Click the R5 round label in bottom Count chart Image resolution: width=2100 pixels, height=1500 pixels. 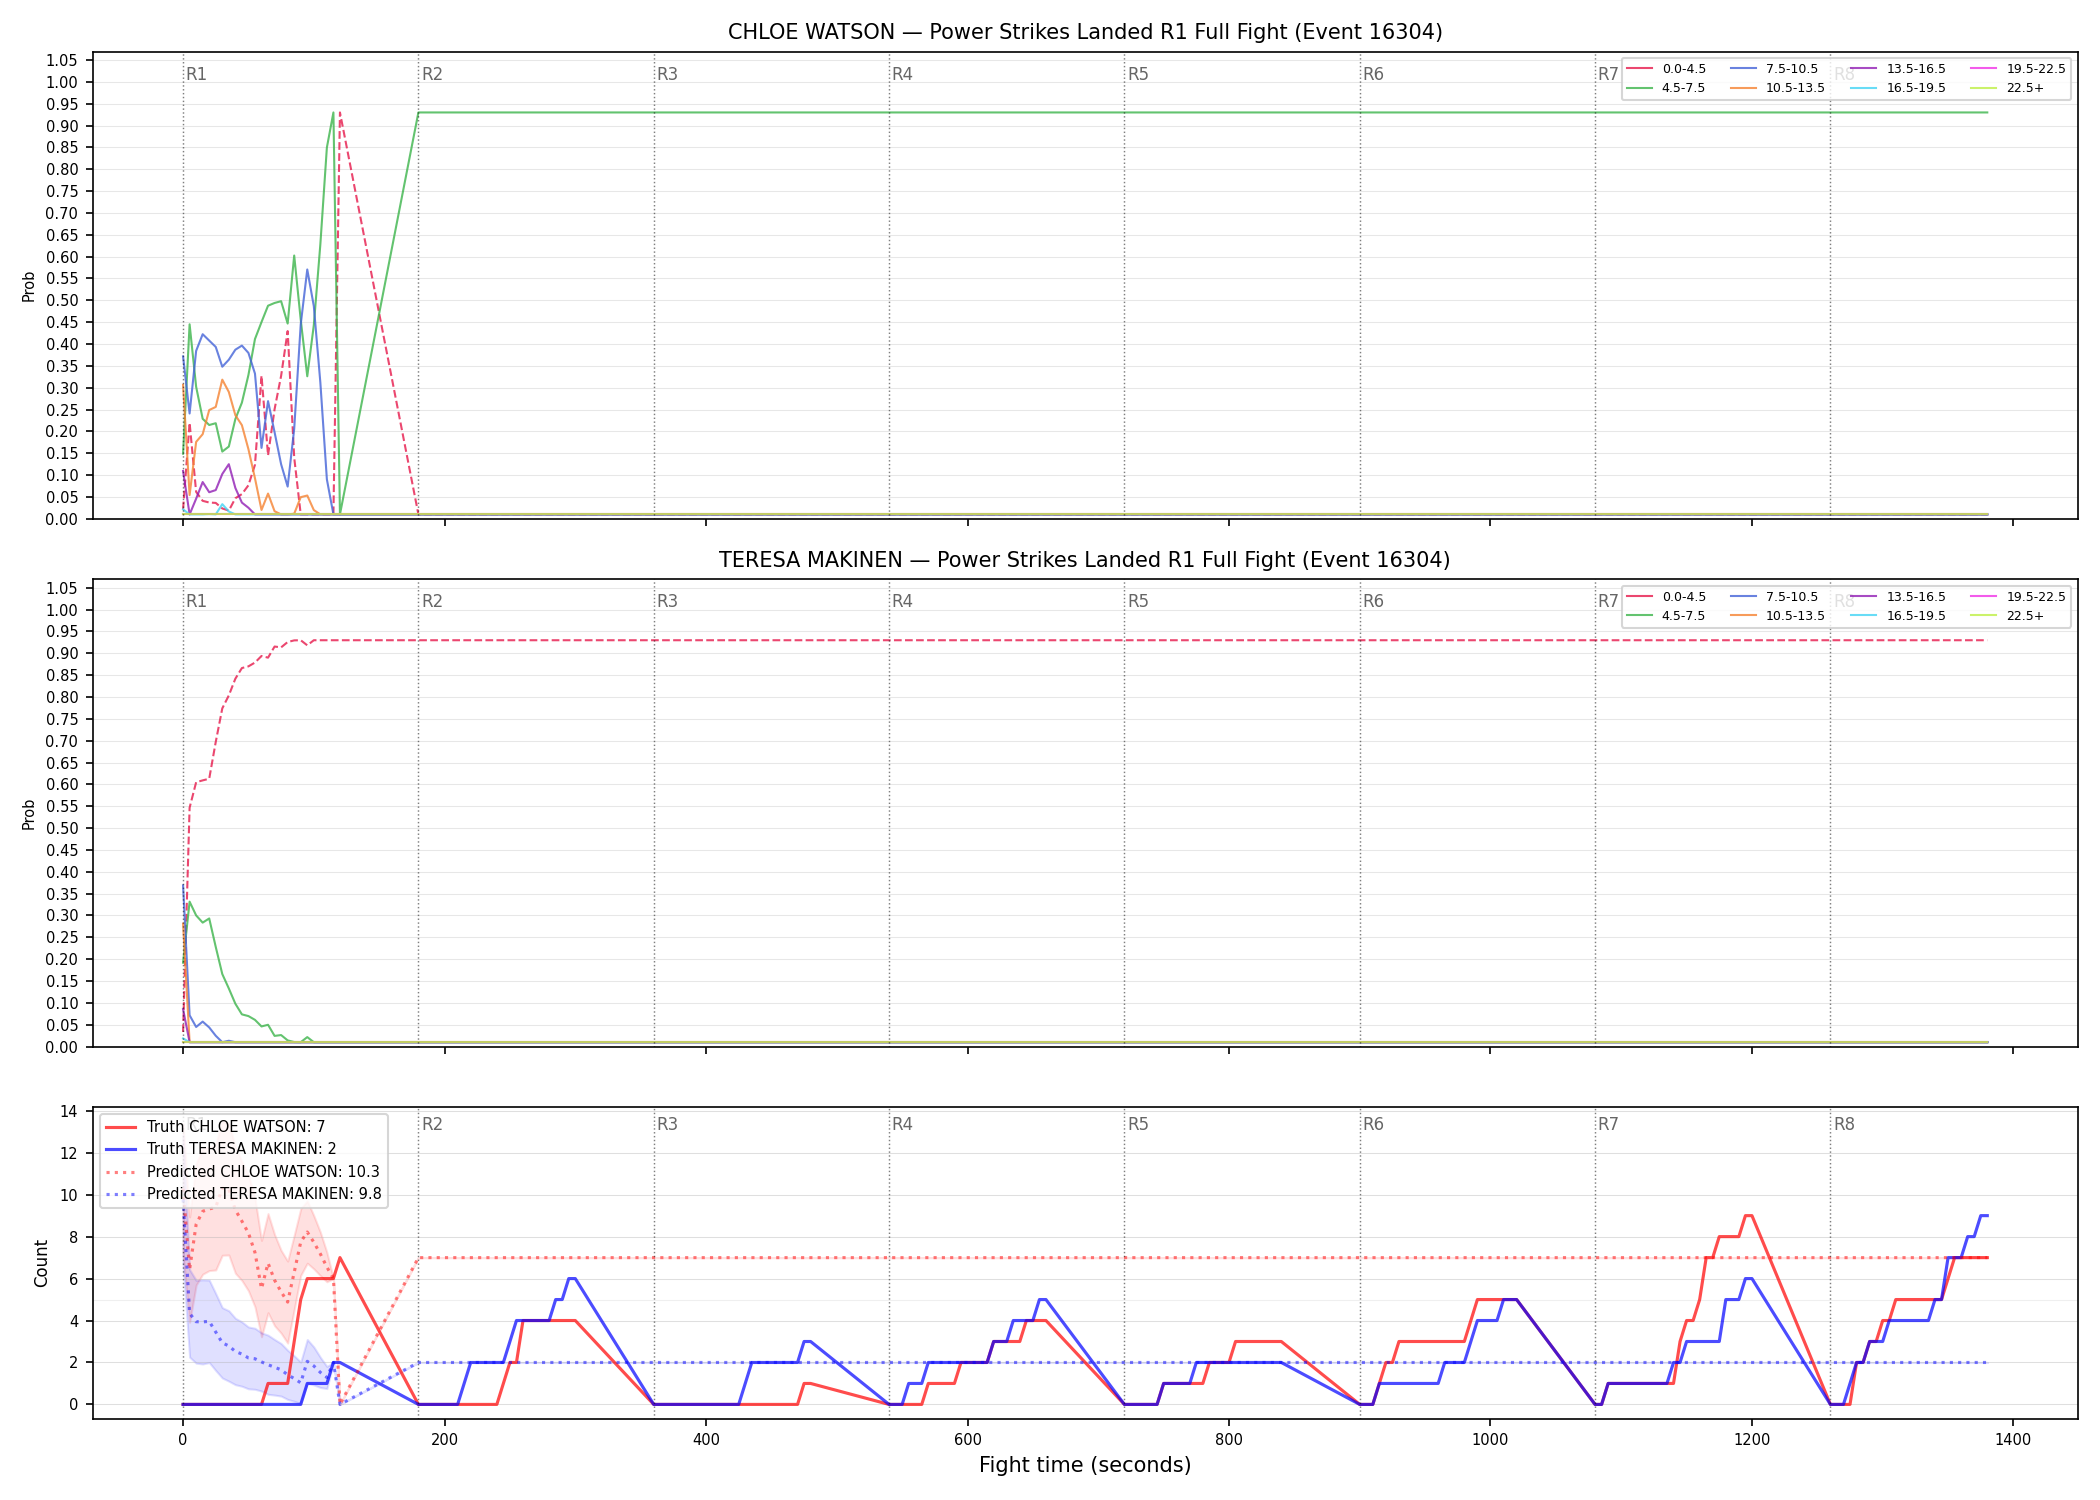tap(1138, 1124)
